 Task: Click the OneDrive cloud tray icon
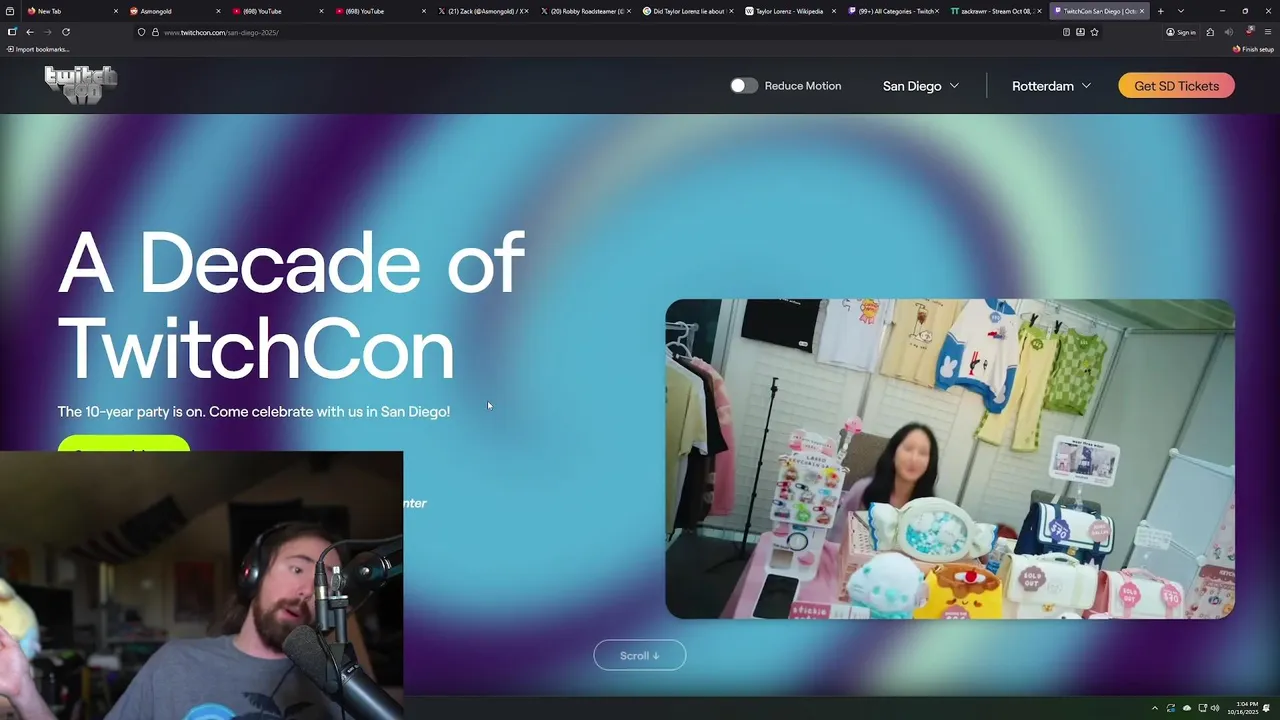click(1186, 708)
